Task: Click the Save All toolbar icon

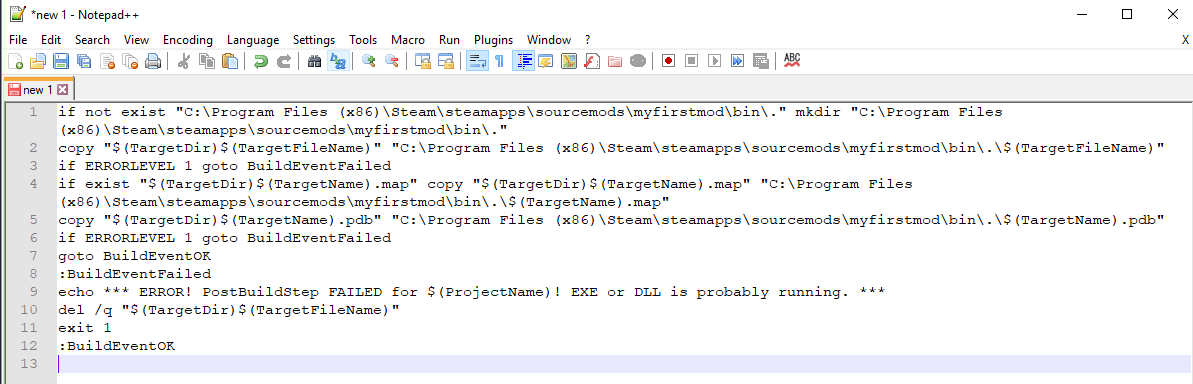Action: [84, 62]
